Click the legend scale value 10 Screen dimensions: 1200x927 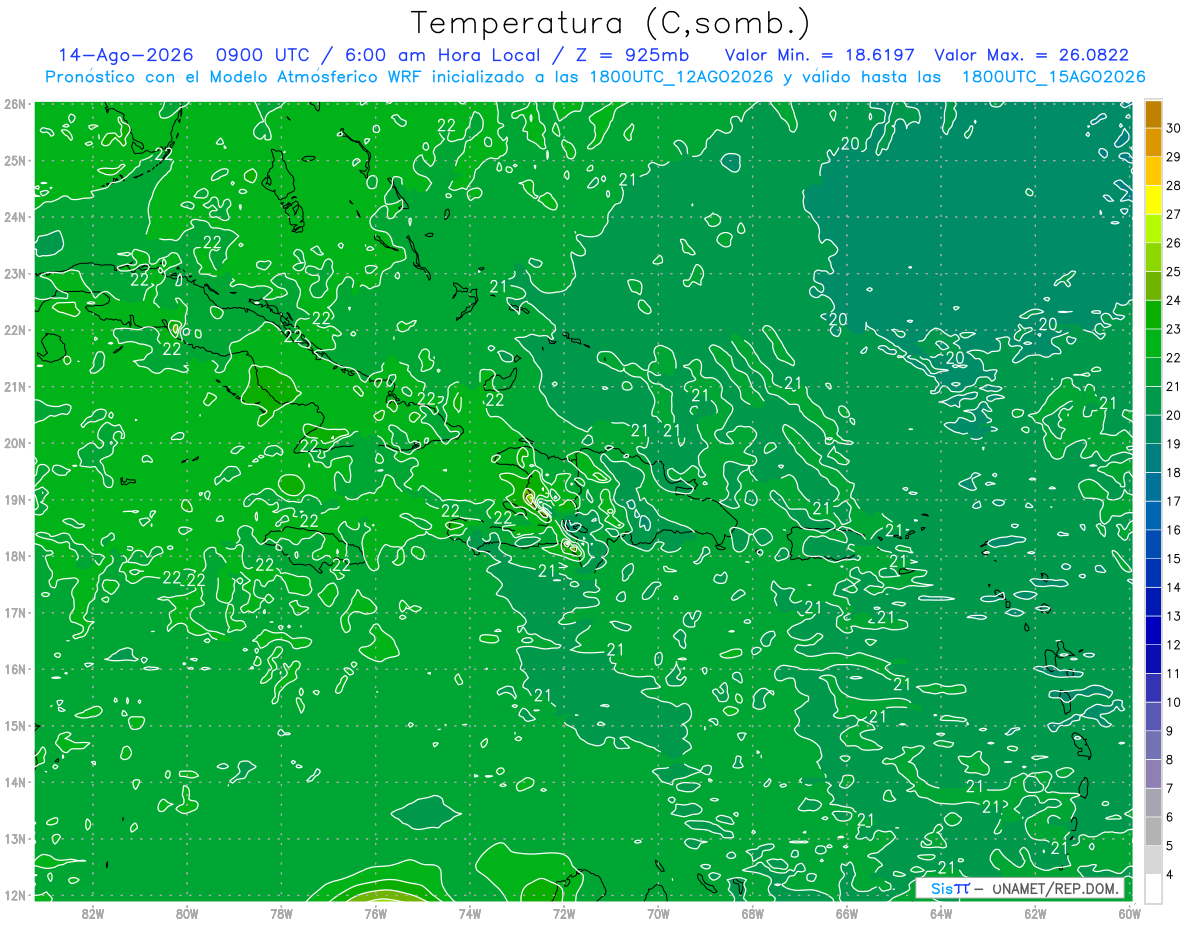(x=1174, y=703)
